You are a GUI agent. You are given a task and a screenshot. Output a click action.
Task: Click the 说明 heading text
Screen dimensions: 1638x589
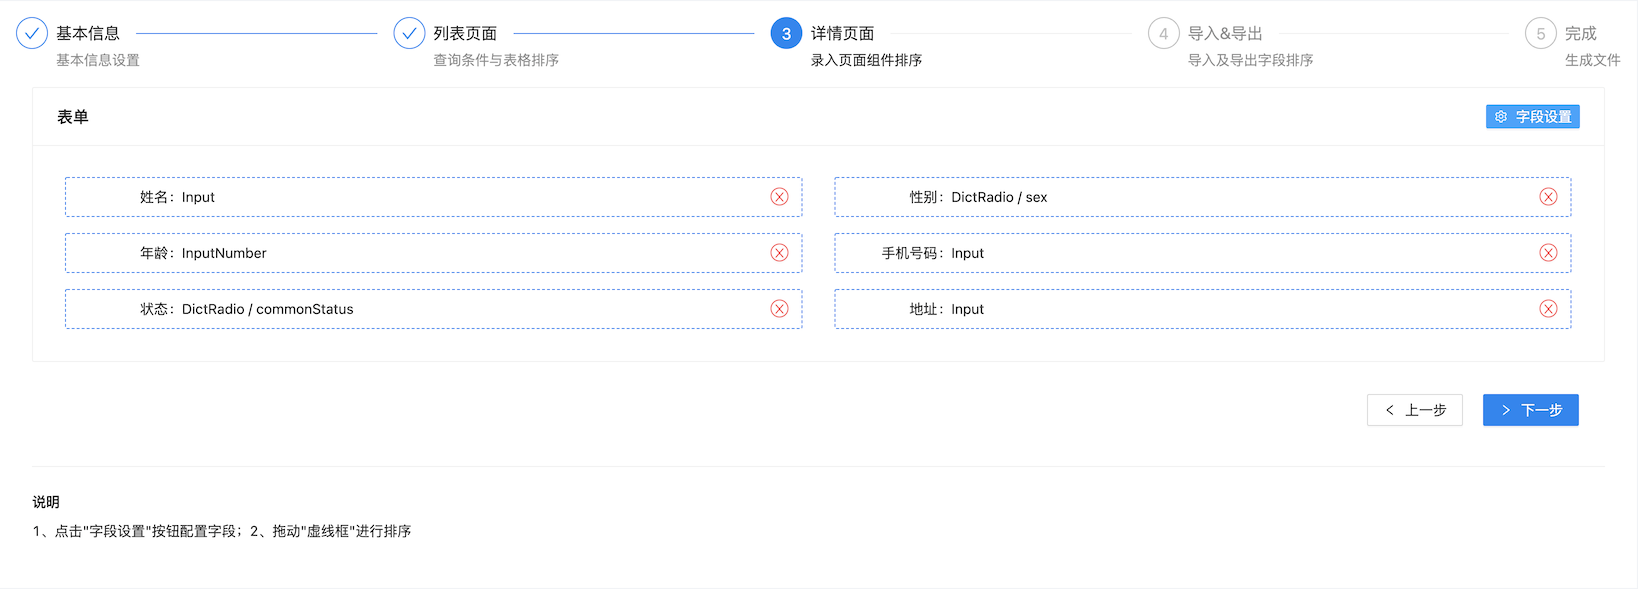[46, 502]
